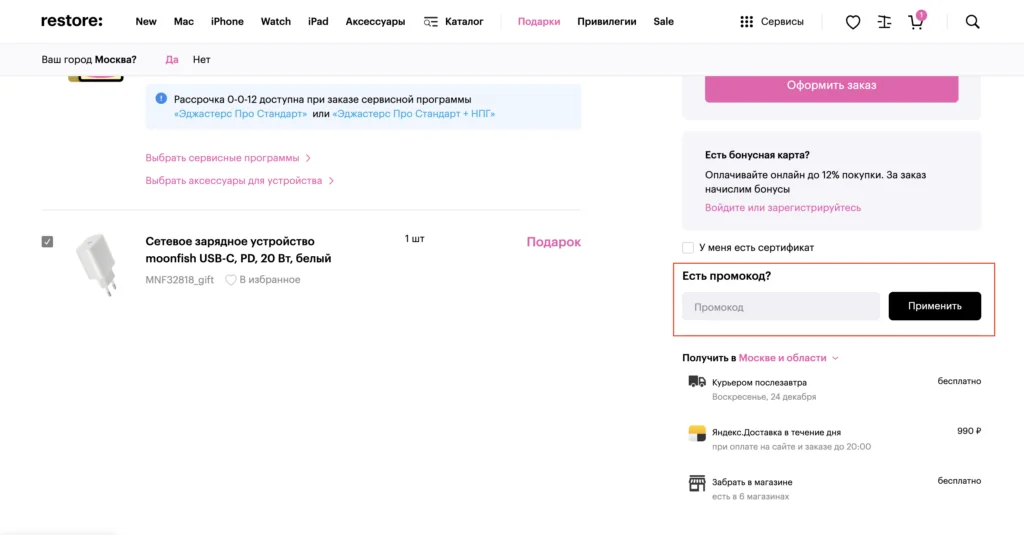The width and height of the screenshot is (1024, 535).
Task: Click the Воскресенье, 24 декабря date text
Action: 763,397
